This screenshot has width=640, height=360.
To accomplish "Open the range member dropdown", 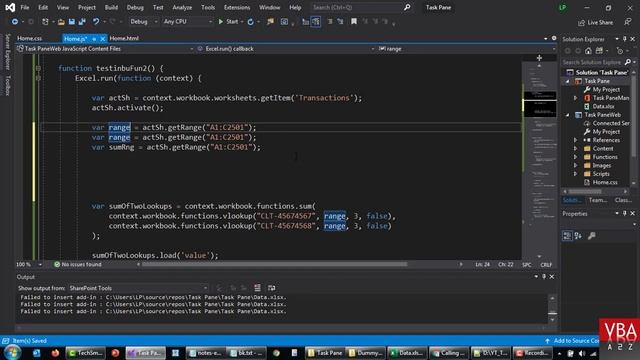I will (467, 49).
